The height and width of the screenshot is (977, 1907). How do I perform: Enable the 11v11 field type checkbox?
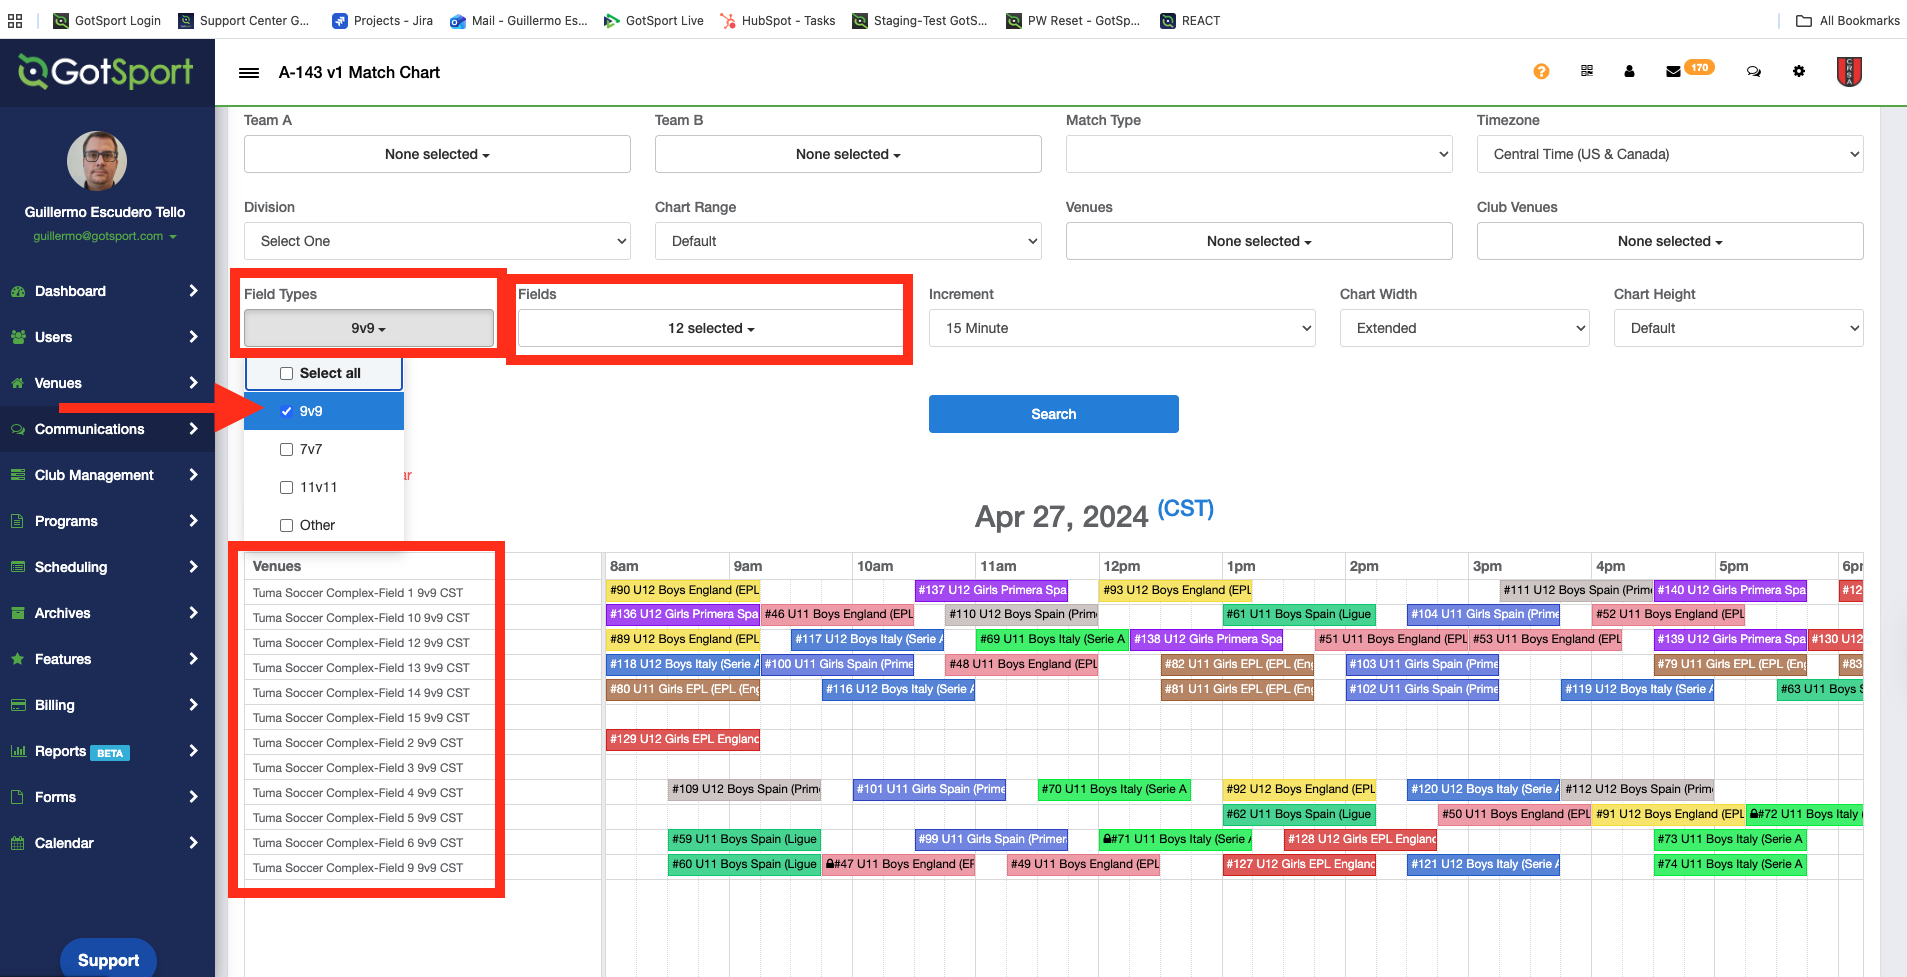(287, 488)
